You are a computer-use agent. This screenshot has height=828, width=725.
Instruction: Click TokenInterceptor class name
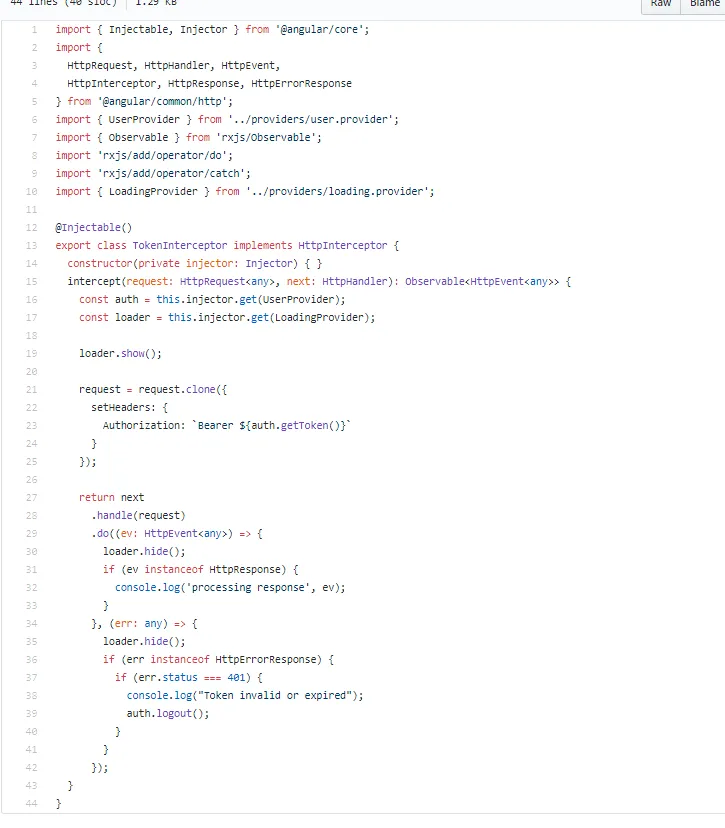tap(180, 246)
